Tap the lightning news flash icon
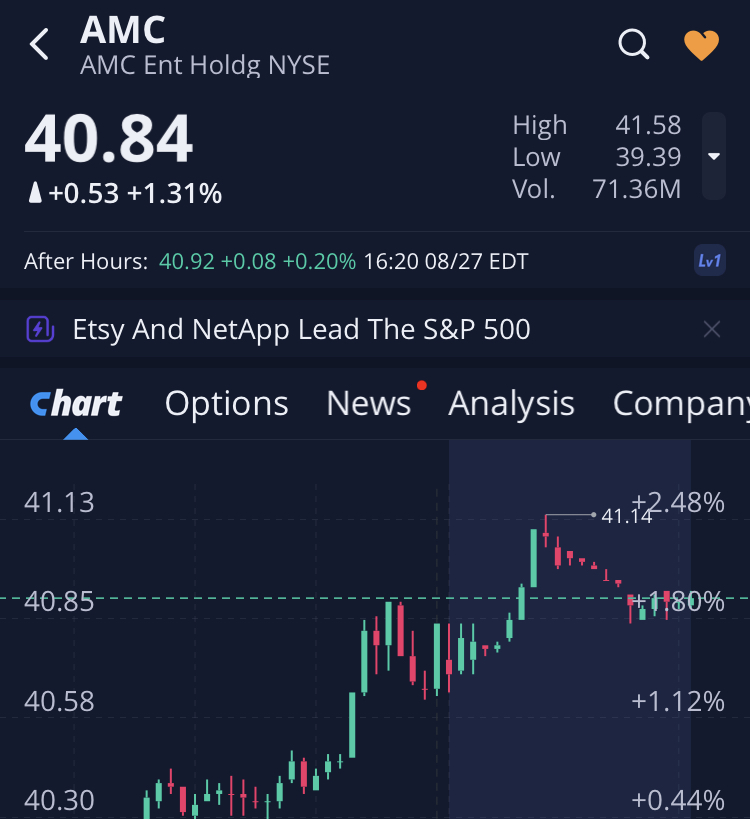The height and width of the screenshot is (819, 750). (x=40, y=329)
